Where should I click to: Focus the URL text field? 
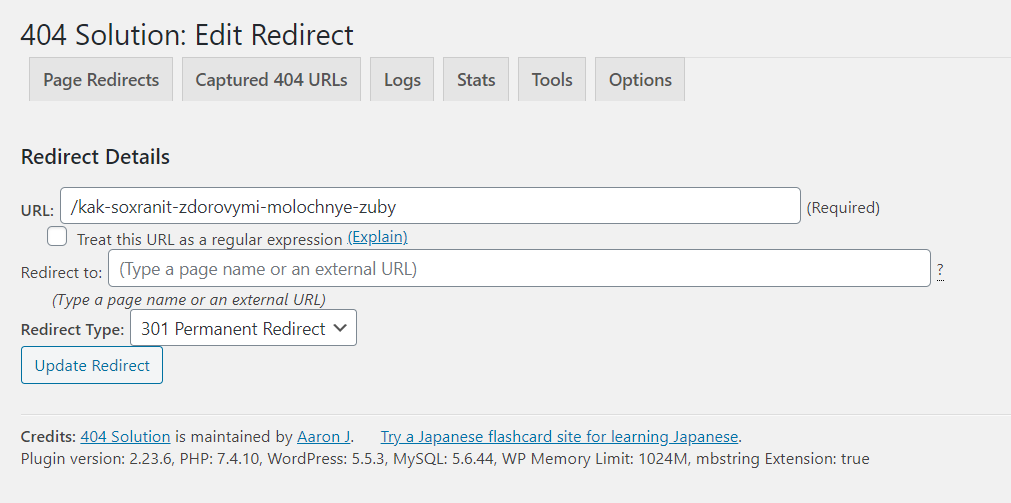(430, 205)
